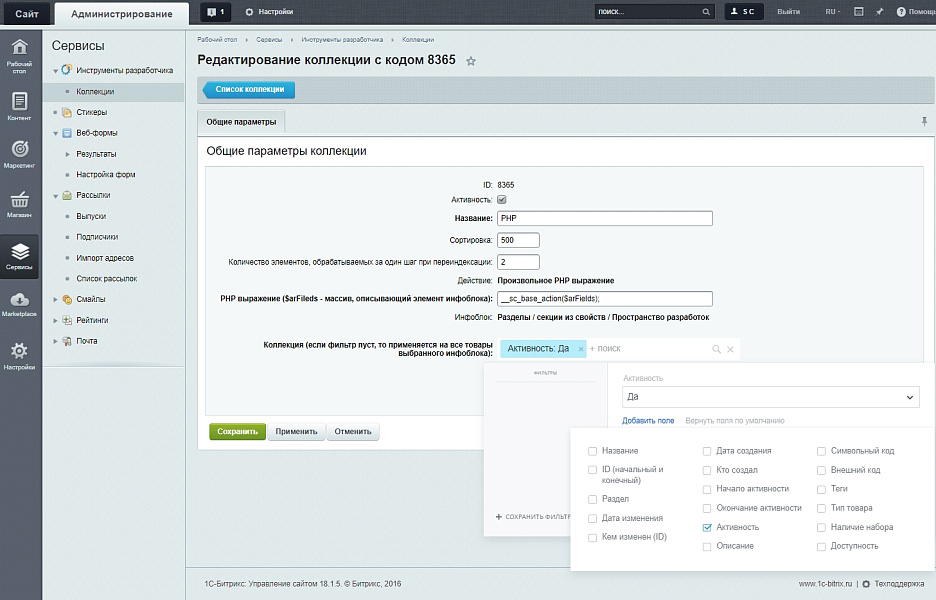This screenshot has width=936, height=600.
Task: Click the green Сохранить button
Action: point(237,432)
